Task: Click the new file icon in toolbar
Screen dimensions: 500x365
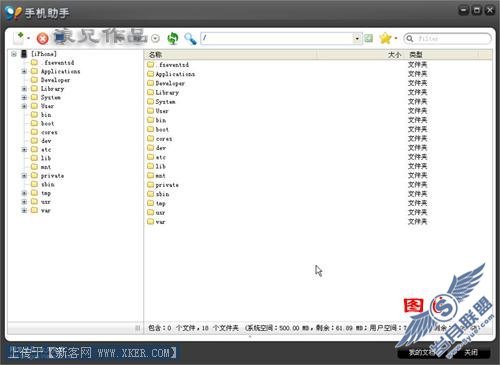Action: (x=19, y=38)
